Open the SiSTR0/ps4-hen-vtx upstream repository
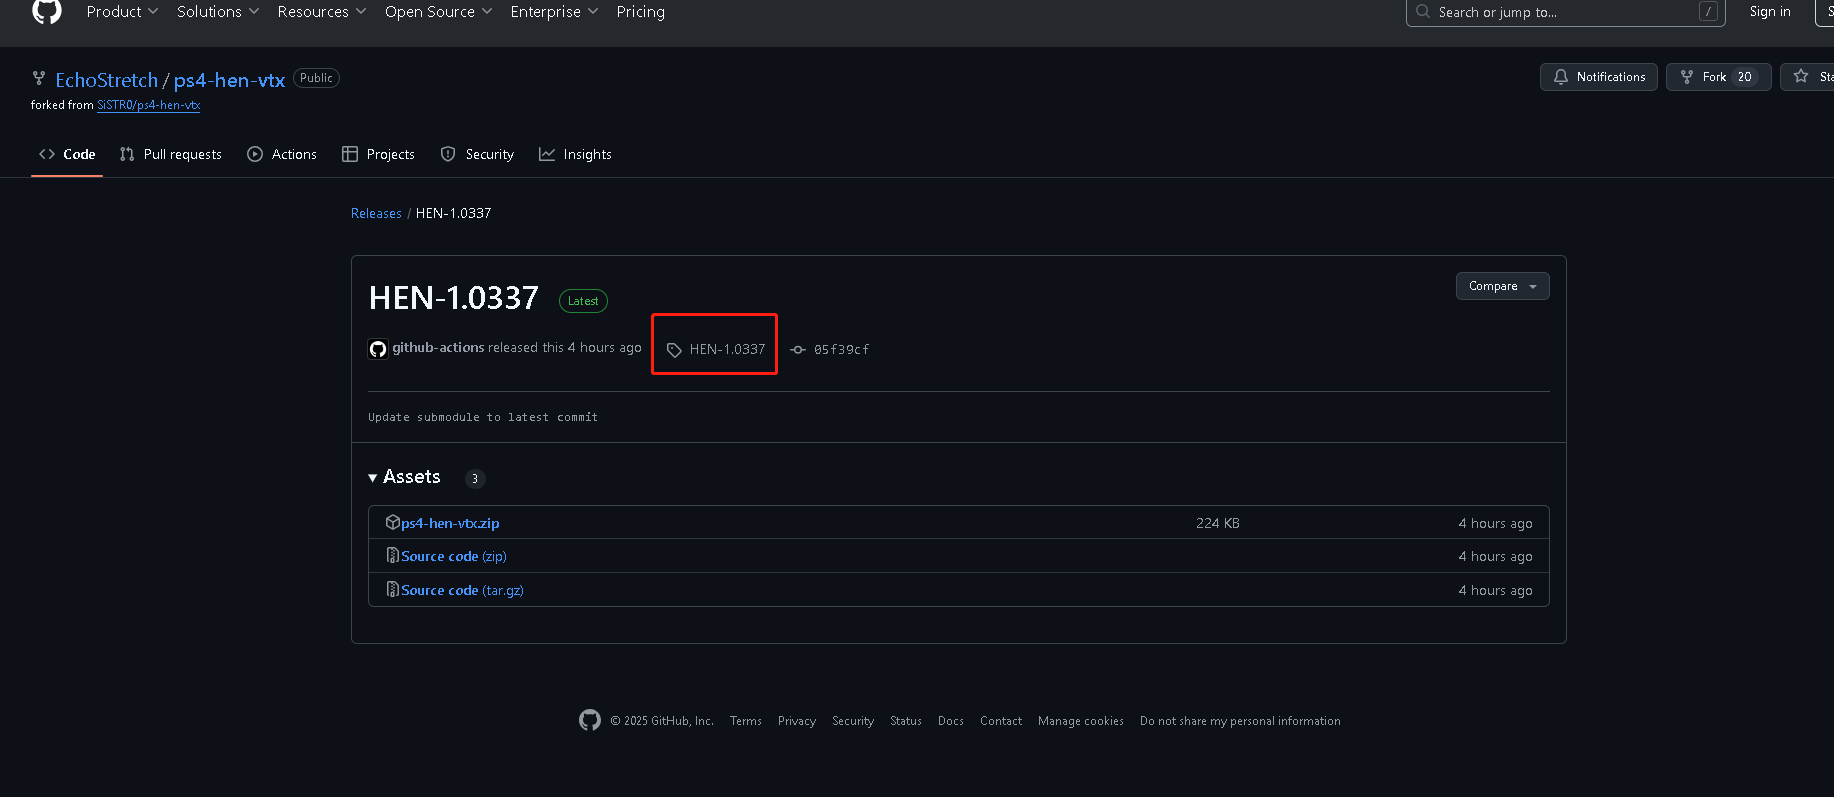The height and width of the screenshot is (797, 1834). pos(148,105)
